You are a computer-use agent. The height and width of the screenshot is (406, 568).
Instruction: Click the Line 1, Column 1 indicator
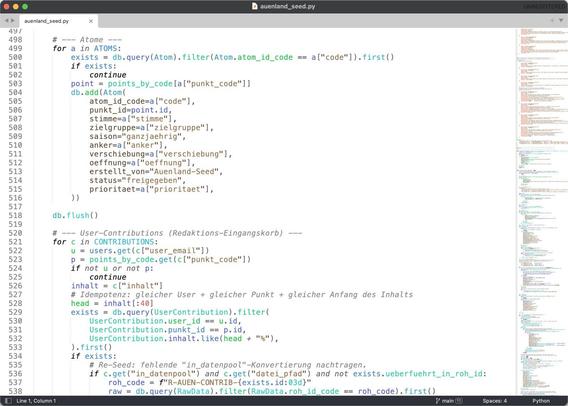tap(36, 401)
